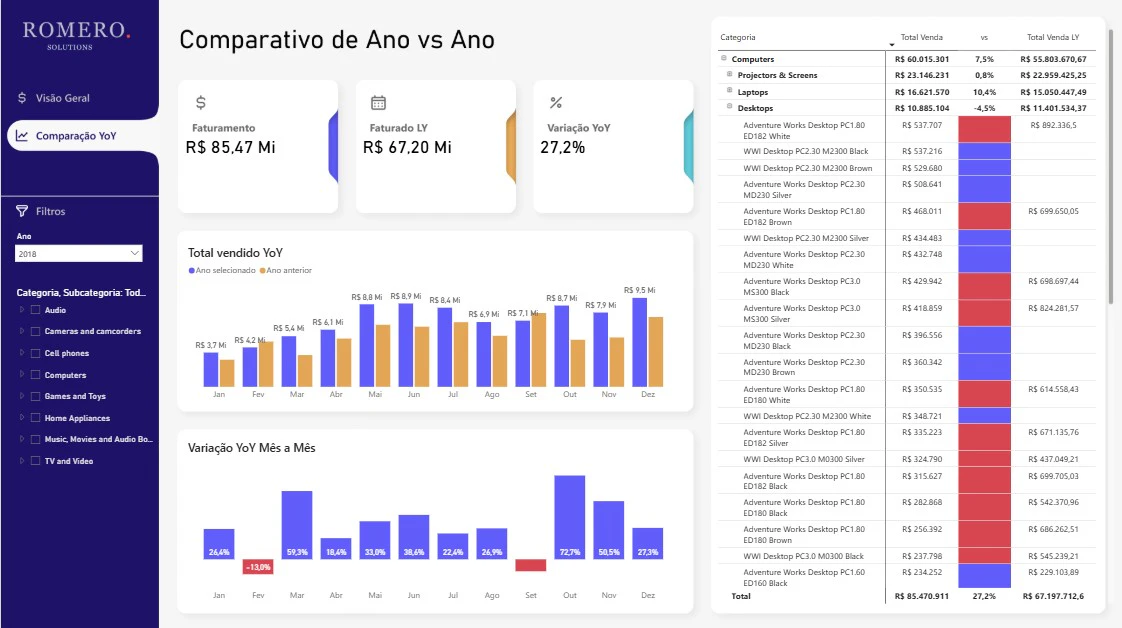Click the WWI Desktop PC3.0 M0300 Silver row

point(907,459)
